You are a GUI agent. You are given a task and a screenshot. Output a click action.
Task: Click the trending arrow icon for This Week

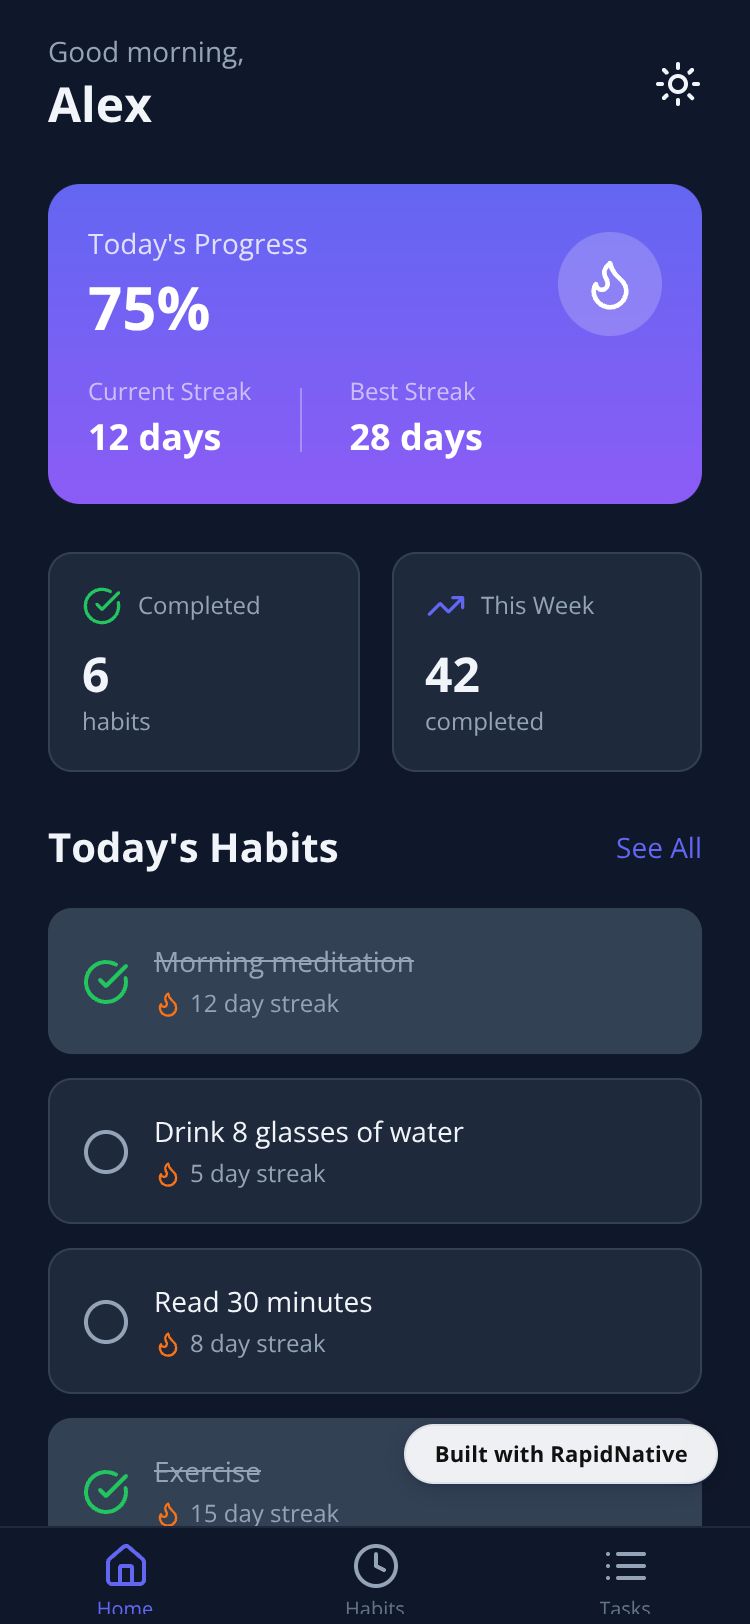pos(446,606)
